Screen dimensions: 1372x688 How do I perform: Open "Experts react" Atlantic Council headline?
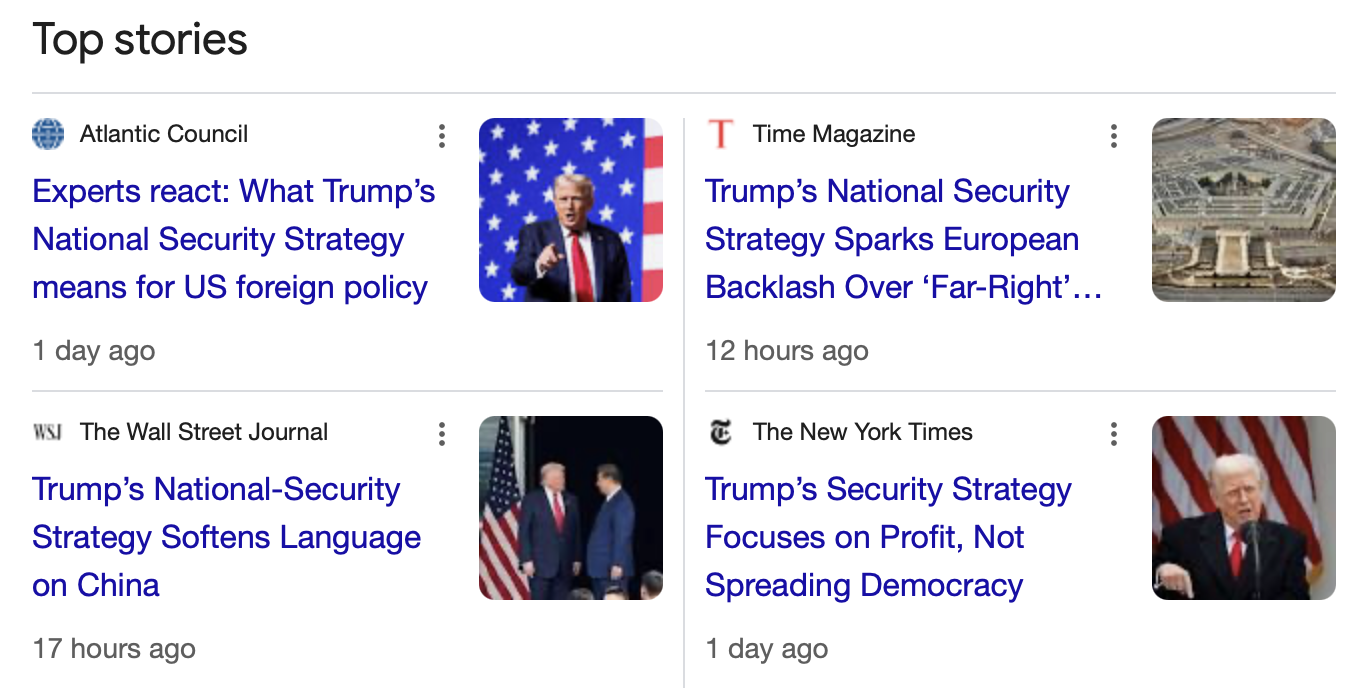[x=233, y=239]
